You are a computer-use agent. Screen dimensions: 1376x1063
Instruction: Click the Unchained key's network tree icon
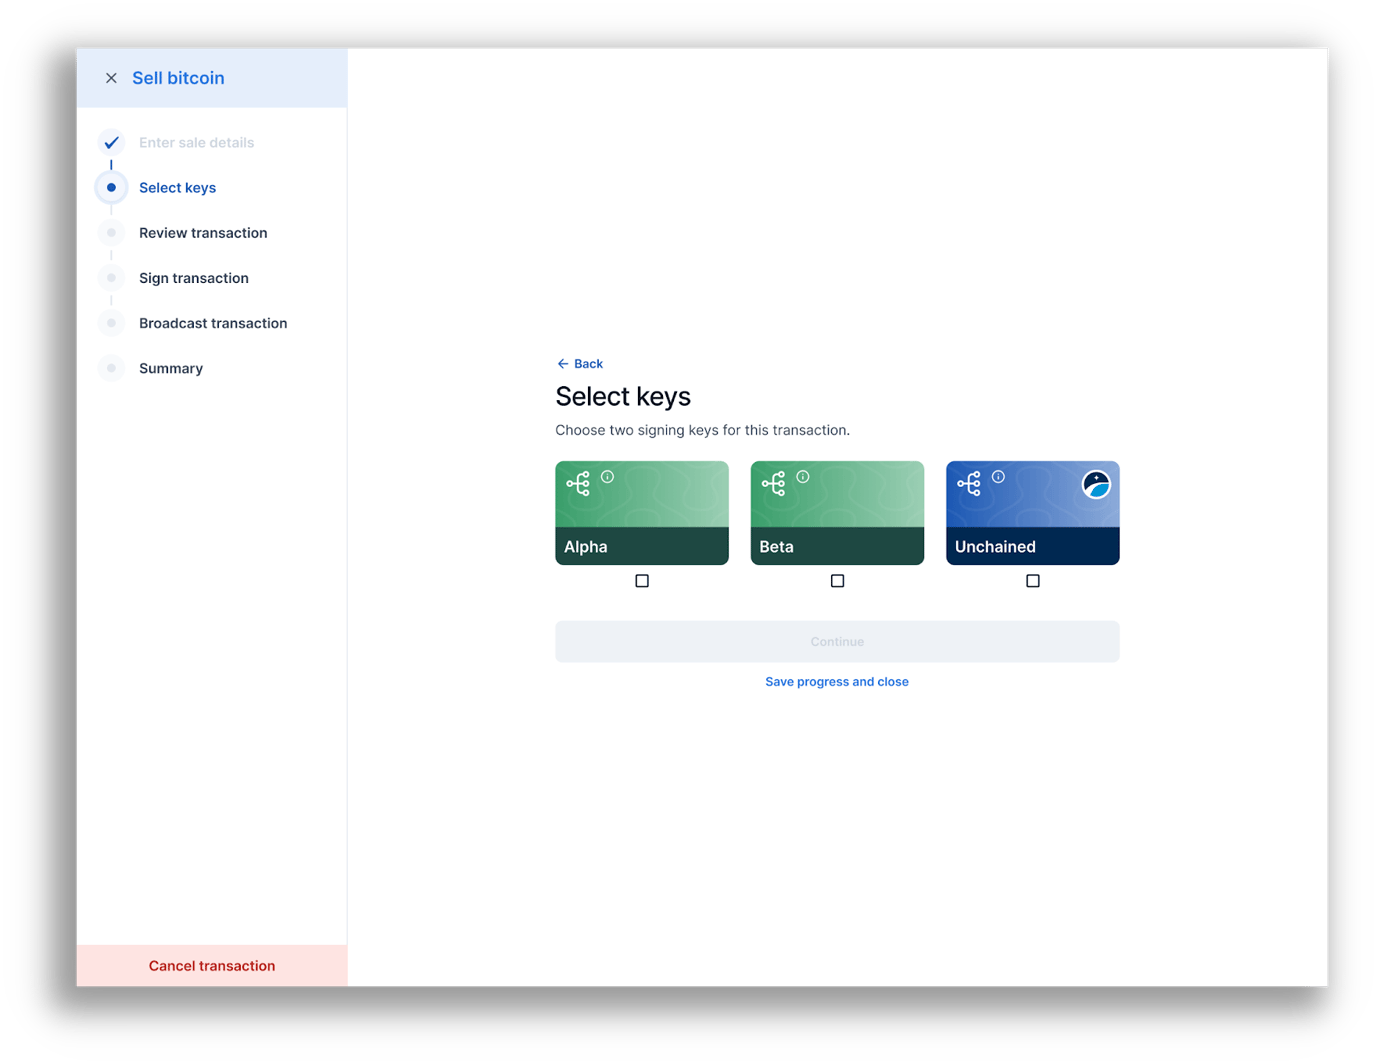[969, 484]
